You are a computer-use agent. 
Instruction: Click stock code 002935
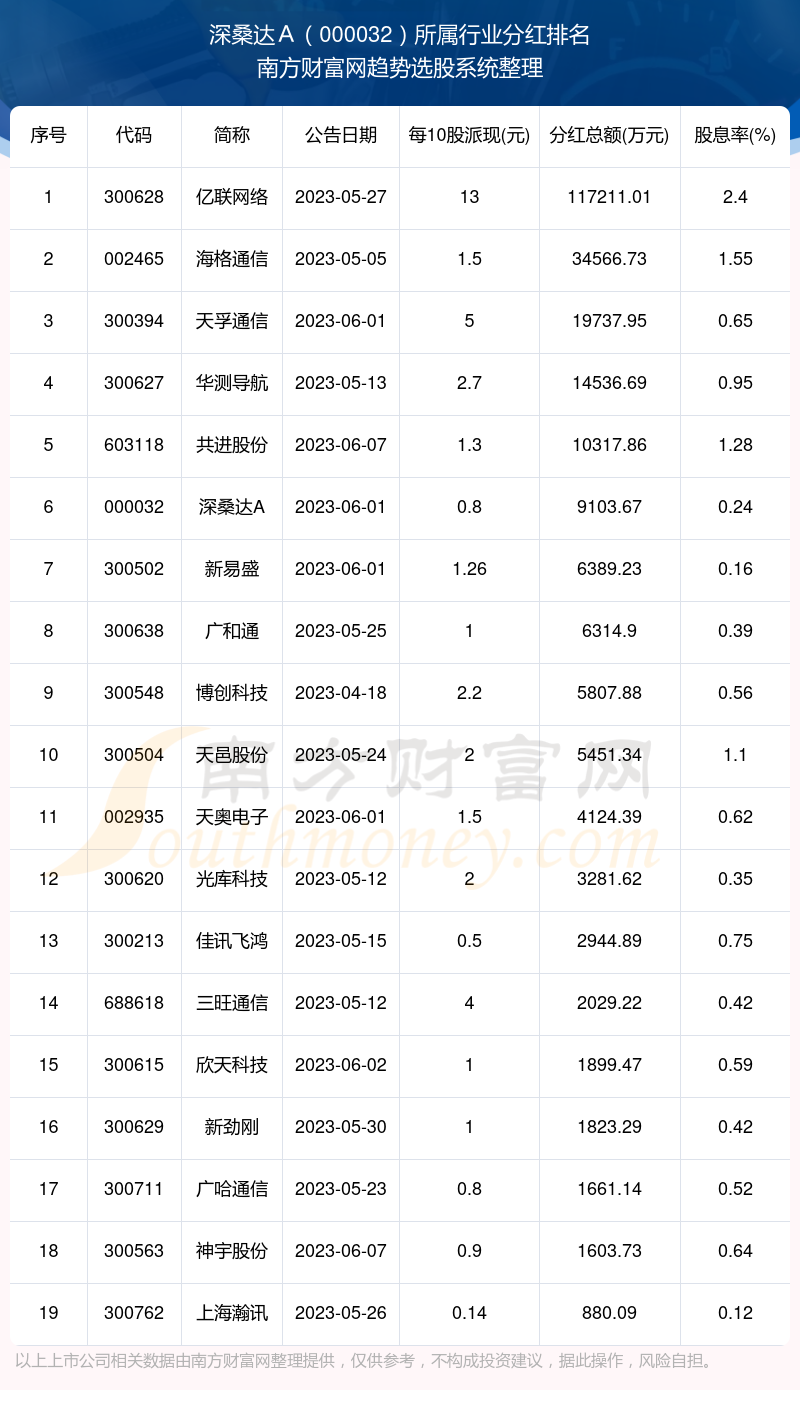click(x=134, y=817)
